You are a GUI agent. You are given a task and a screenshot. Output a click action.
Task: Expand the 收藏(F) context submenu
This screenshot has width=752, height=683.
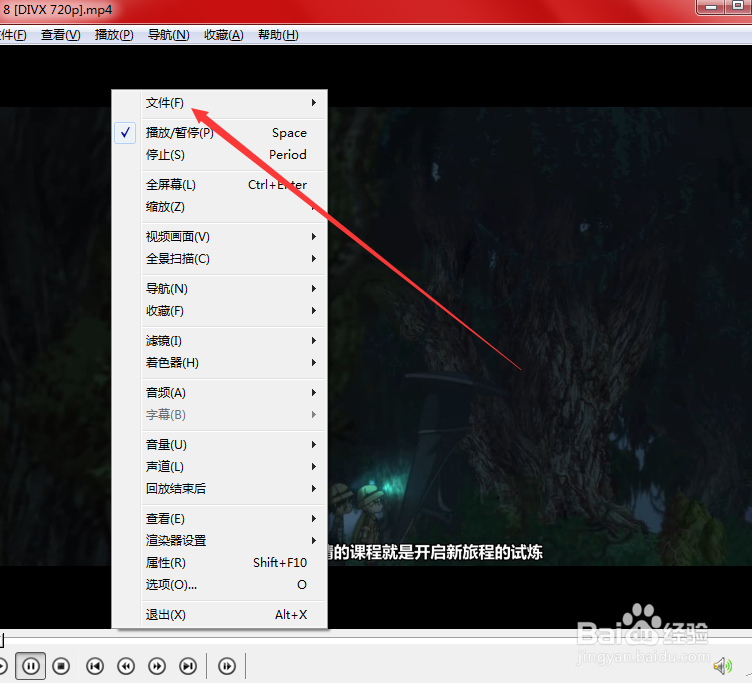220,311
